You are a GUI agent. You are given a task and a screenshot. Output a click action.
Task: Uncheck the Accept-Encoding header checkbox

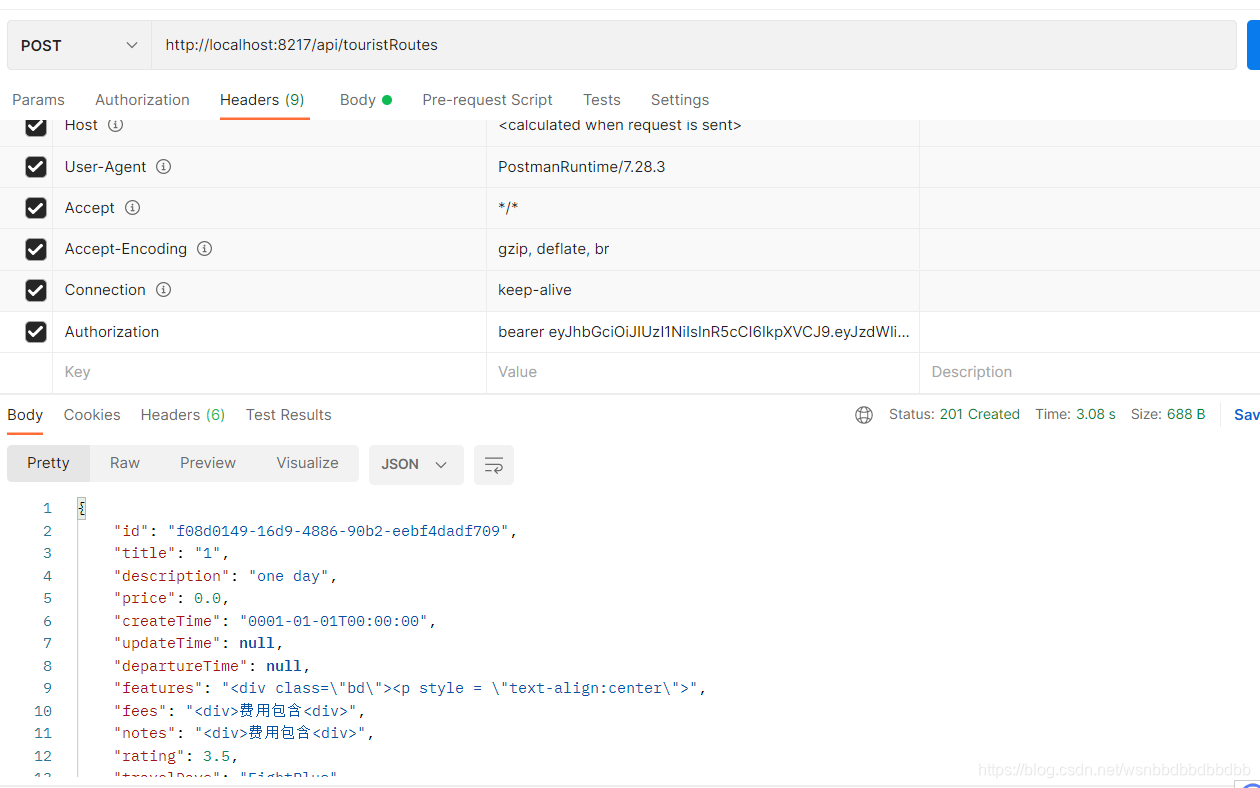(36, 249)
